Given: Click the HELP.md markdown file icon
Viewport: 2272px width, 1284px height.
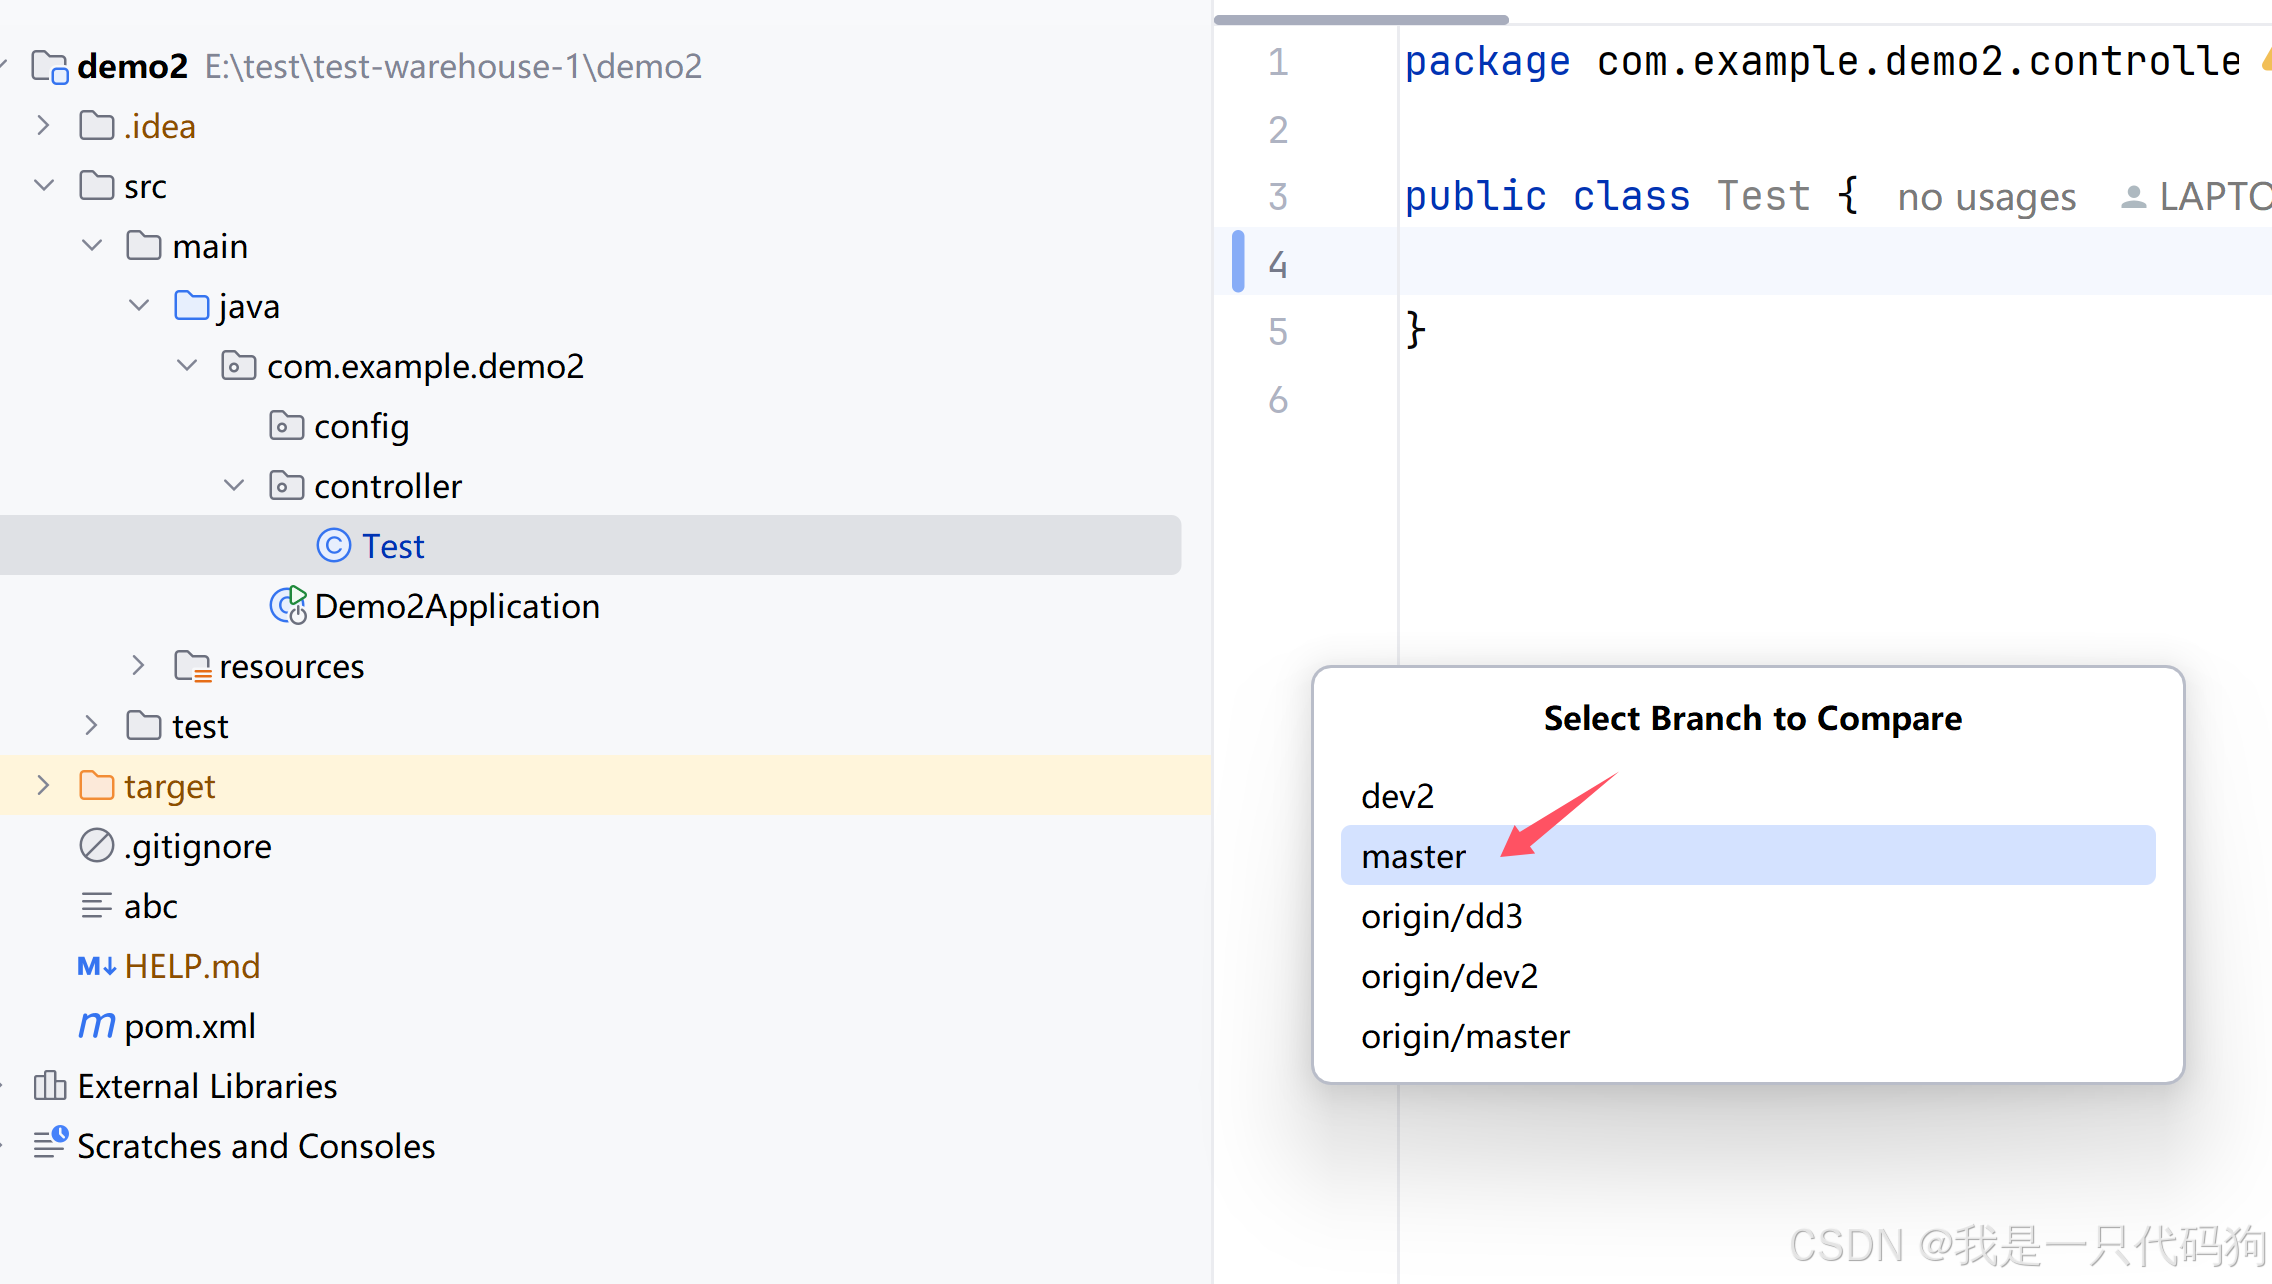Looking at the screenshot, I should (x=96, y=966).
